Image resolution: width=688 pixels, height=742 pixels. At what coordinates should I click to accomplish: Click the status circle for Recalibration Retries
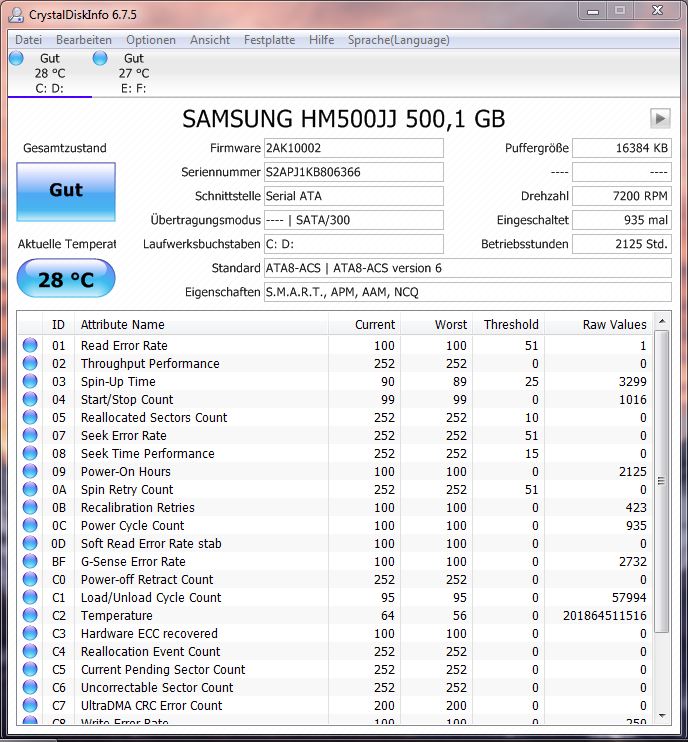click(x=30, y=507)
